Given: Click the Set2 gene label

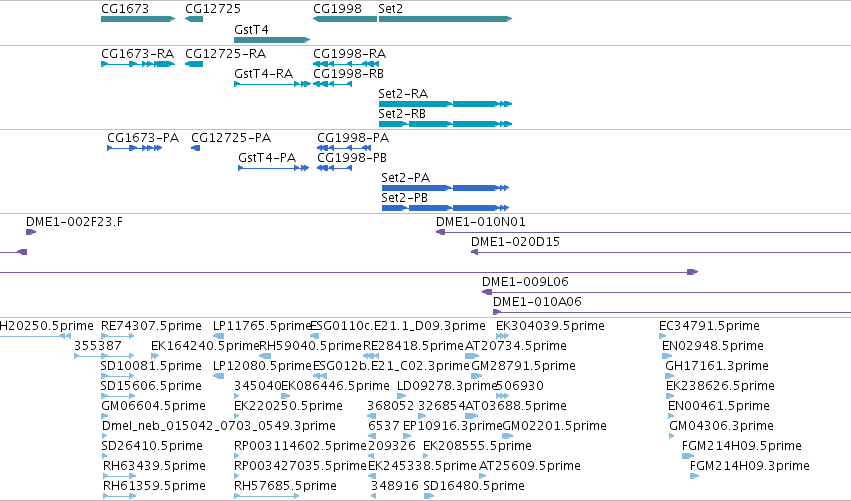Looking at the screenshot, I should coord(391,9).
